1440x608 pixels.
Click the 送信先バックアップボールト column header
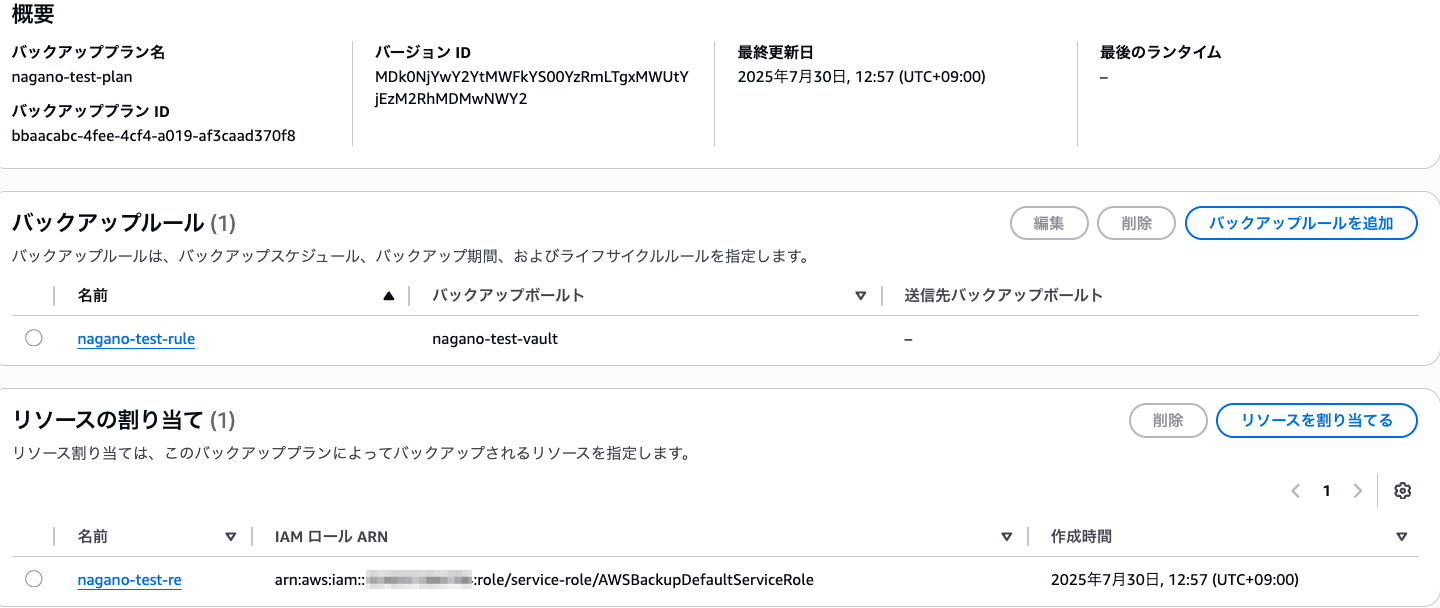click(x=1003, y=296)
